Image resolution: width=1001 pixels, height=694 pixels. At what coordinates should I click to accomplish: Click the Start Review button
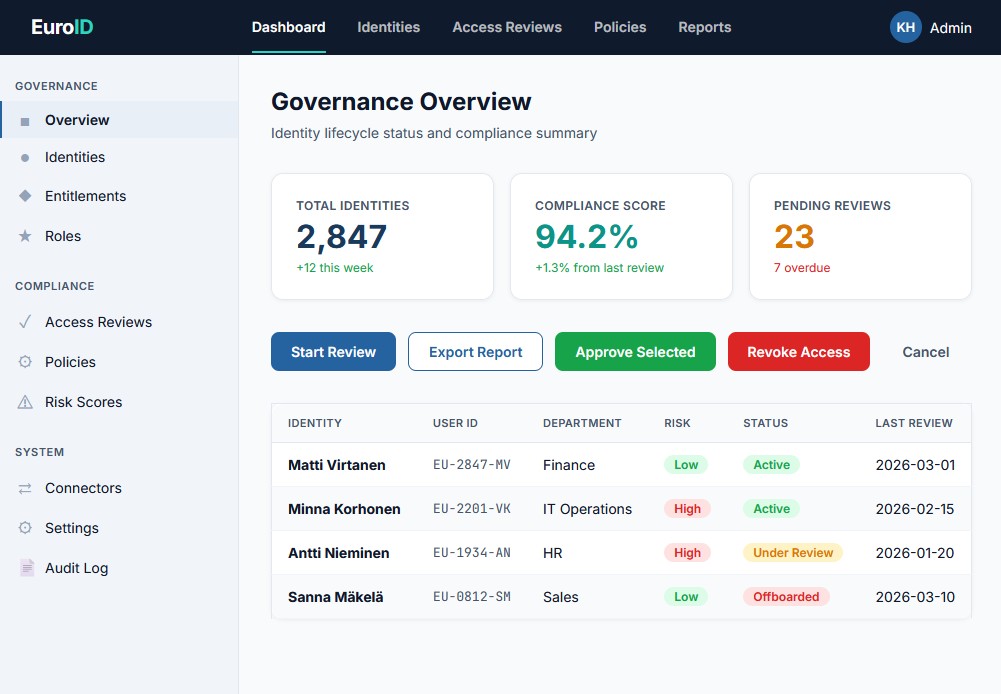coord(333,351)
